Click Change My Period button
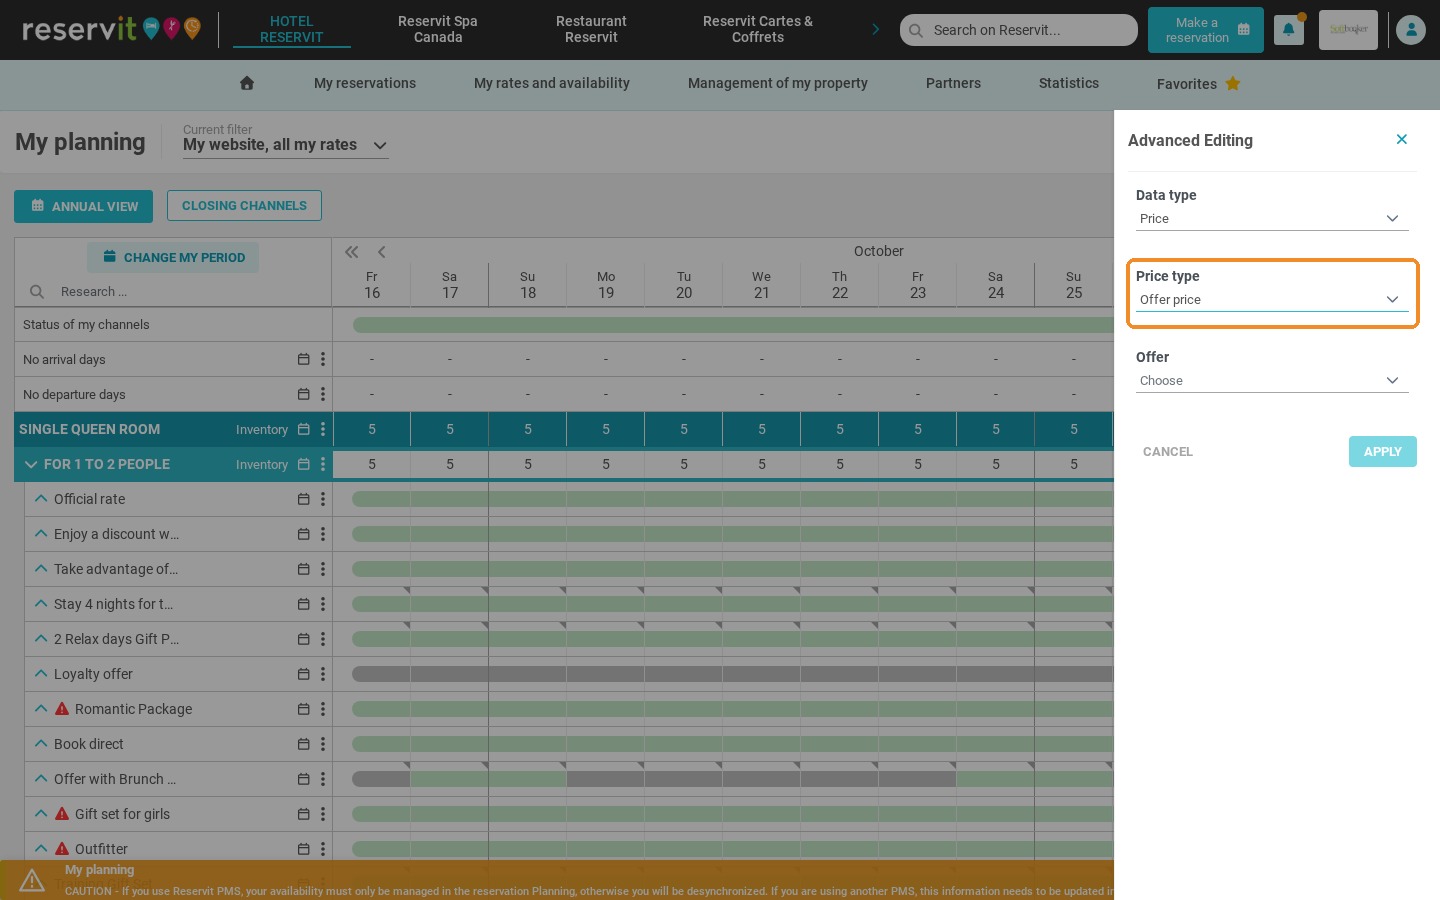 (x=173, y=257)
